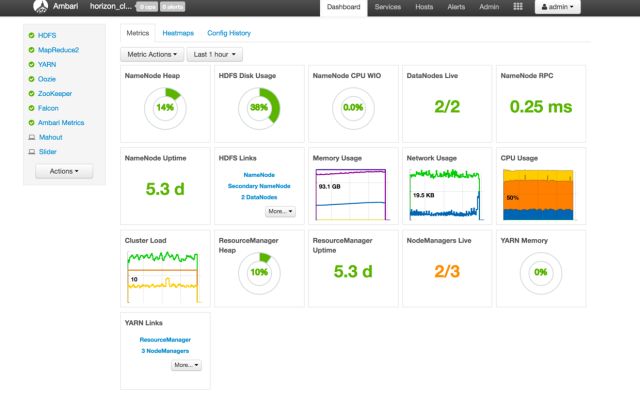Open the Cluster Load graph

pyautogui.click(x=163, y=277)
